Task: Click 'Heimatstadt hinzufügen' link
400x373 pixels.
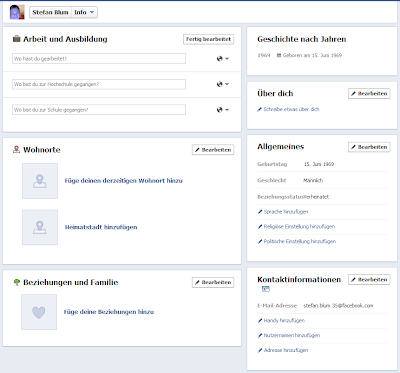Action: click(101, 227)
